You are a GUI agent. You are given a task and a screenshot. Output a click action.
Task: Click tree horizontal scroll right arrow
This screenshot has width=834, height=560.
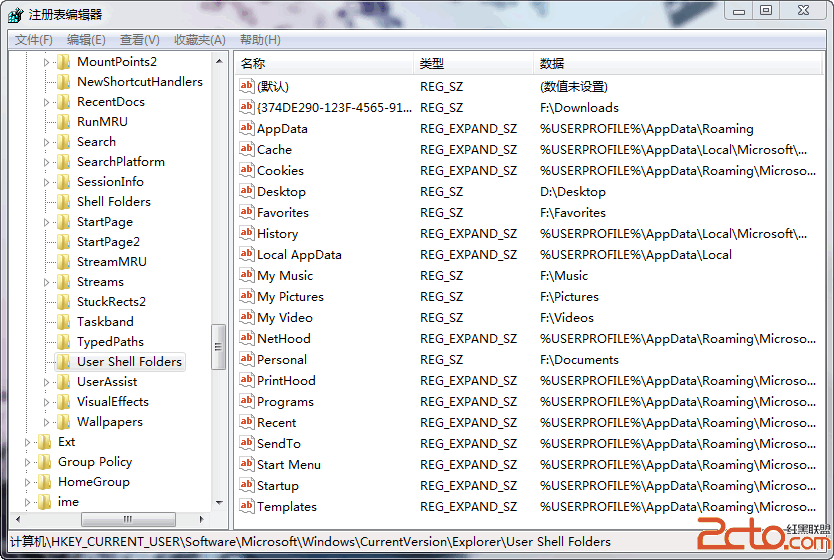pyautogui.click(x=202, y=519)
